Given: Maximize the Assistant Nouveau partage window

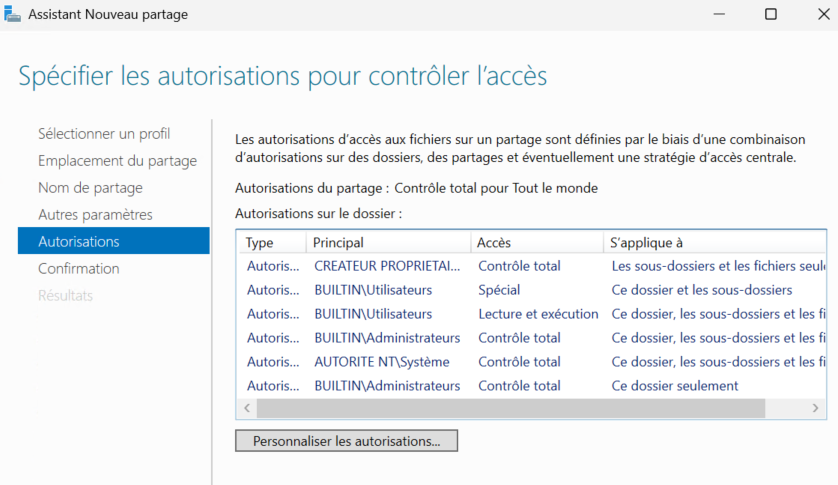Looking at the screenshot, I should tap(770, 14).
